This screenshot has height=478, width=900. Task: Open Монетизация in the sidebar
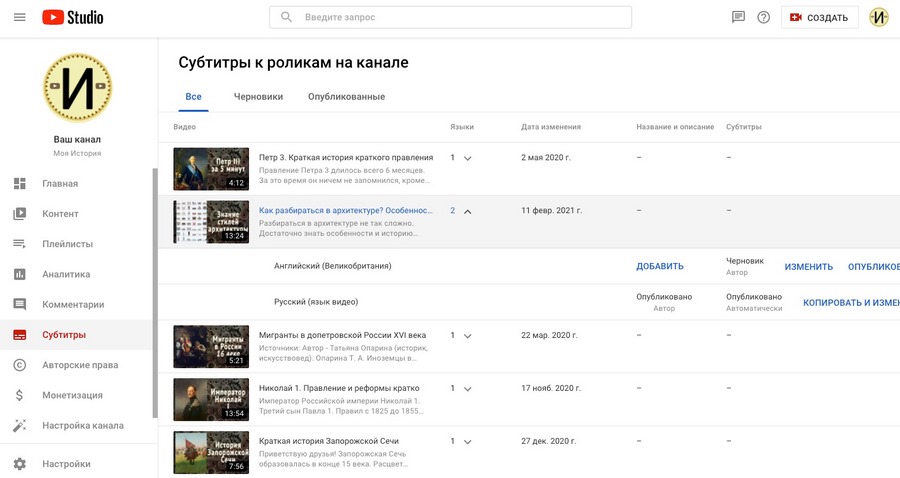(x=72, y=395)
